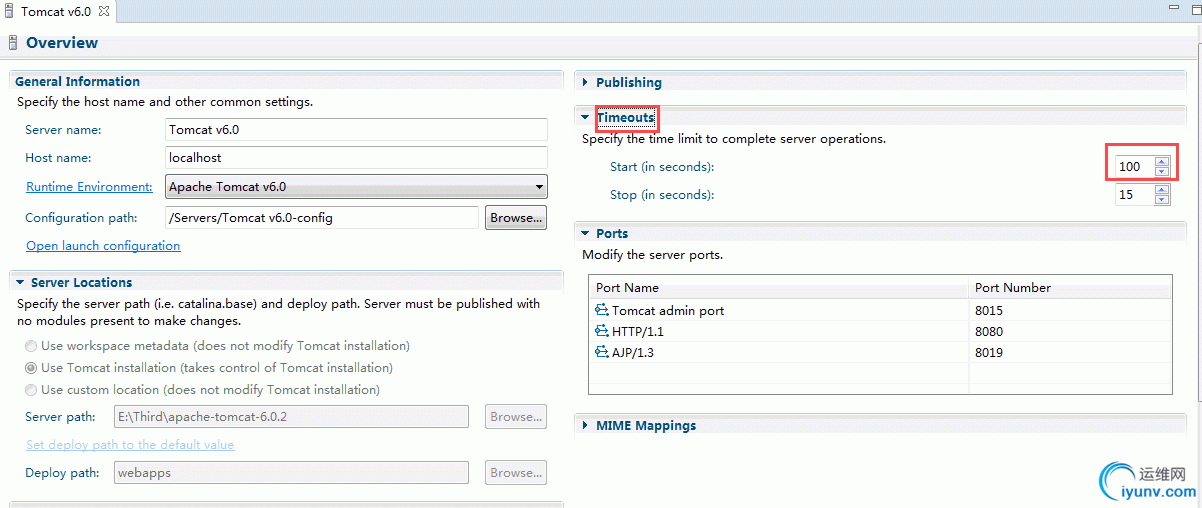Image resolution: width=1202 pixels, height=508 pixels.
Task: Select the HTTP/1.1 port row
Action: [x=880, y=331]
